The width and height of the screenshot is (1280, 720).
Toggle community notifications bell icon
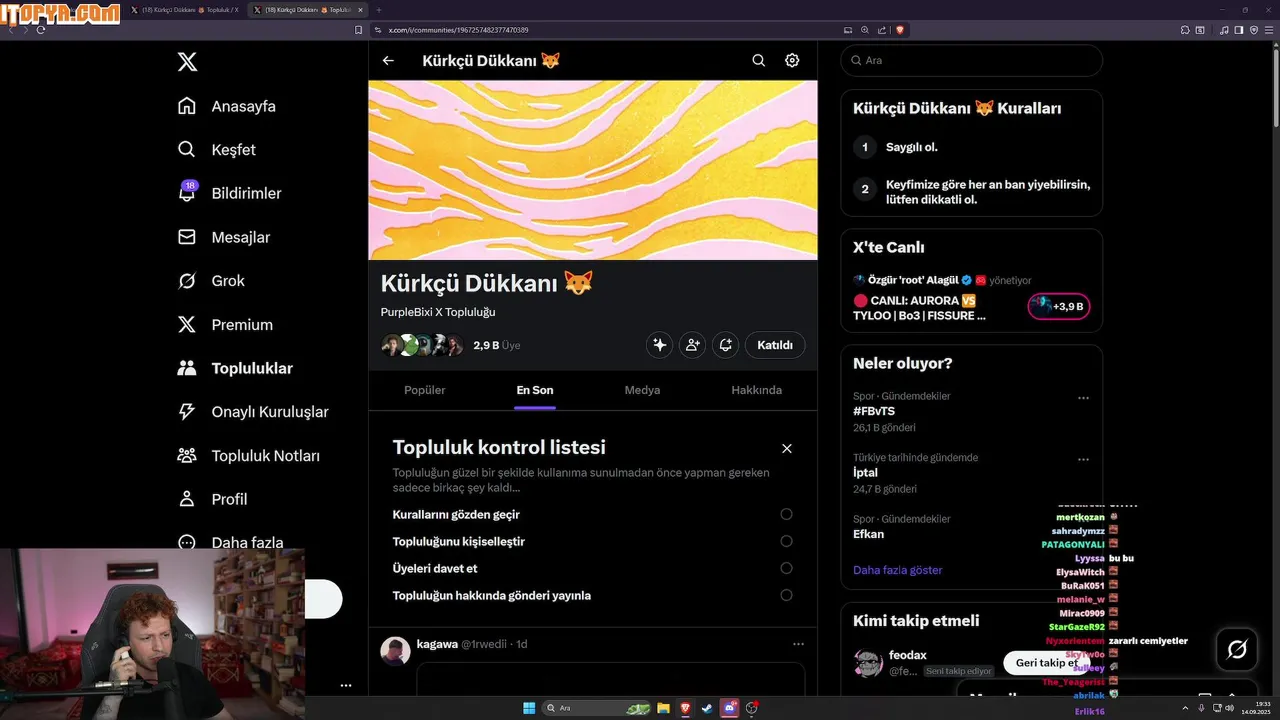(725, 345)
